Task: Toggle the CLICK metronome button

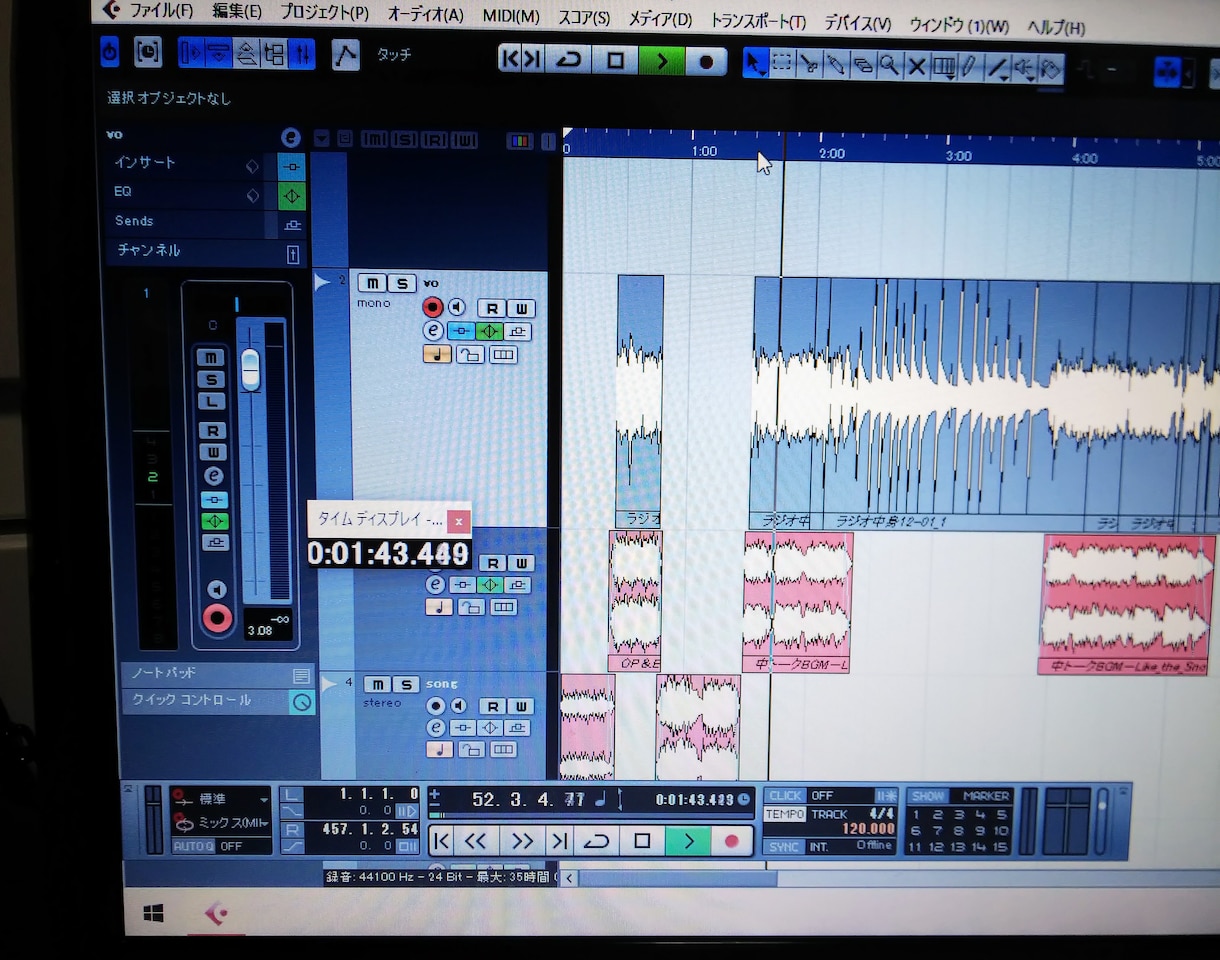Action: coord(785,796)
